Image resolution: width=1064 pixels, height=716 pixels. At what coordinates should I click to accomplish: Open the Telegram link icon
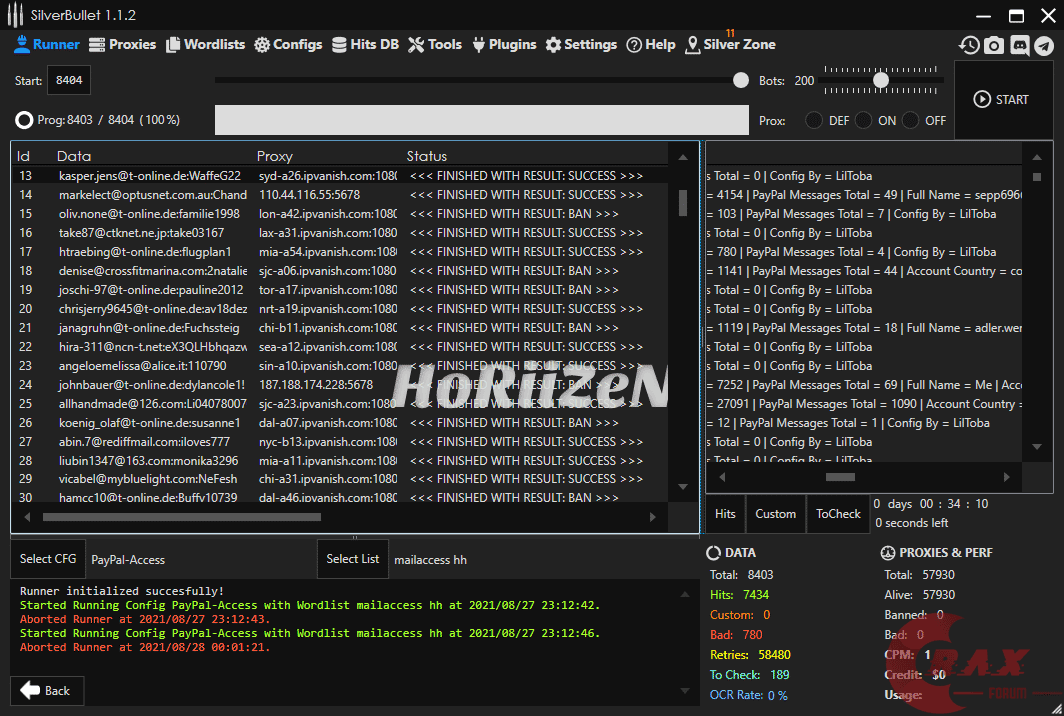tap(1044, 45)
